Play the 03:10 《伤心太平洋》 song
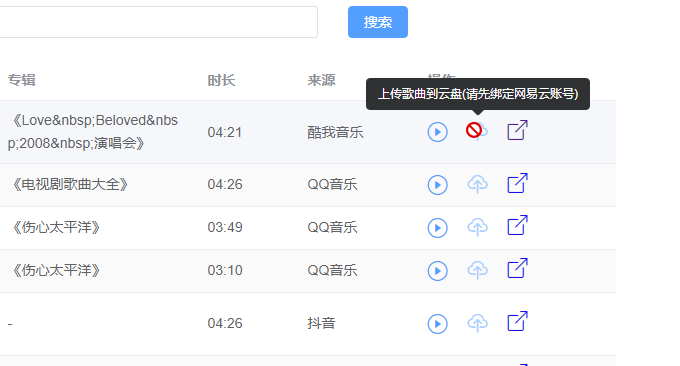This screenshot has width=680, height=366. (437, 271)
